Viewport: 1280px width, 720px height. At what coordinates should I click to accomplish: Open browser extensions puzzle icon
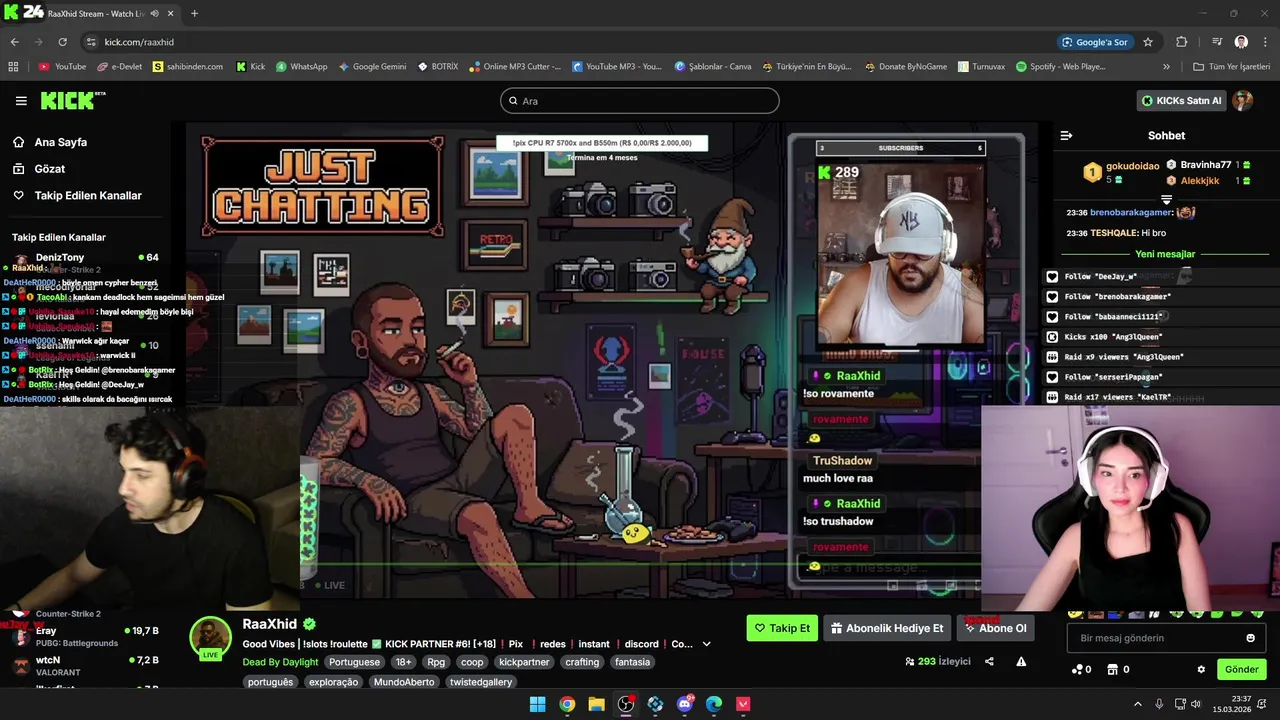coord(1182,42)
